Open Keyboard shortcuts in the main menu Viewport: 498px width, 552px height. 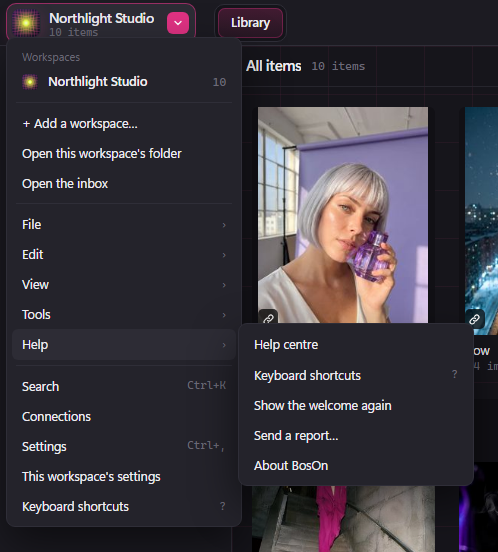[x=124, y=506]
